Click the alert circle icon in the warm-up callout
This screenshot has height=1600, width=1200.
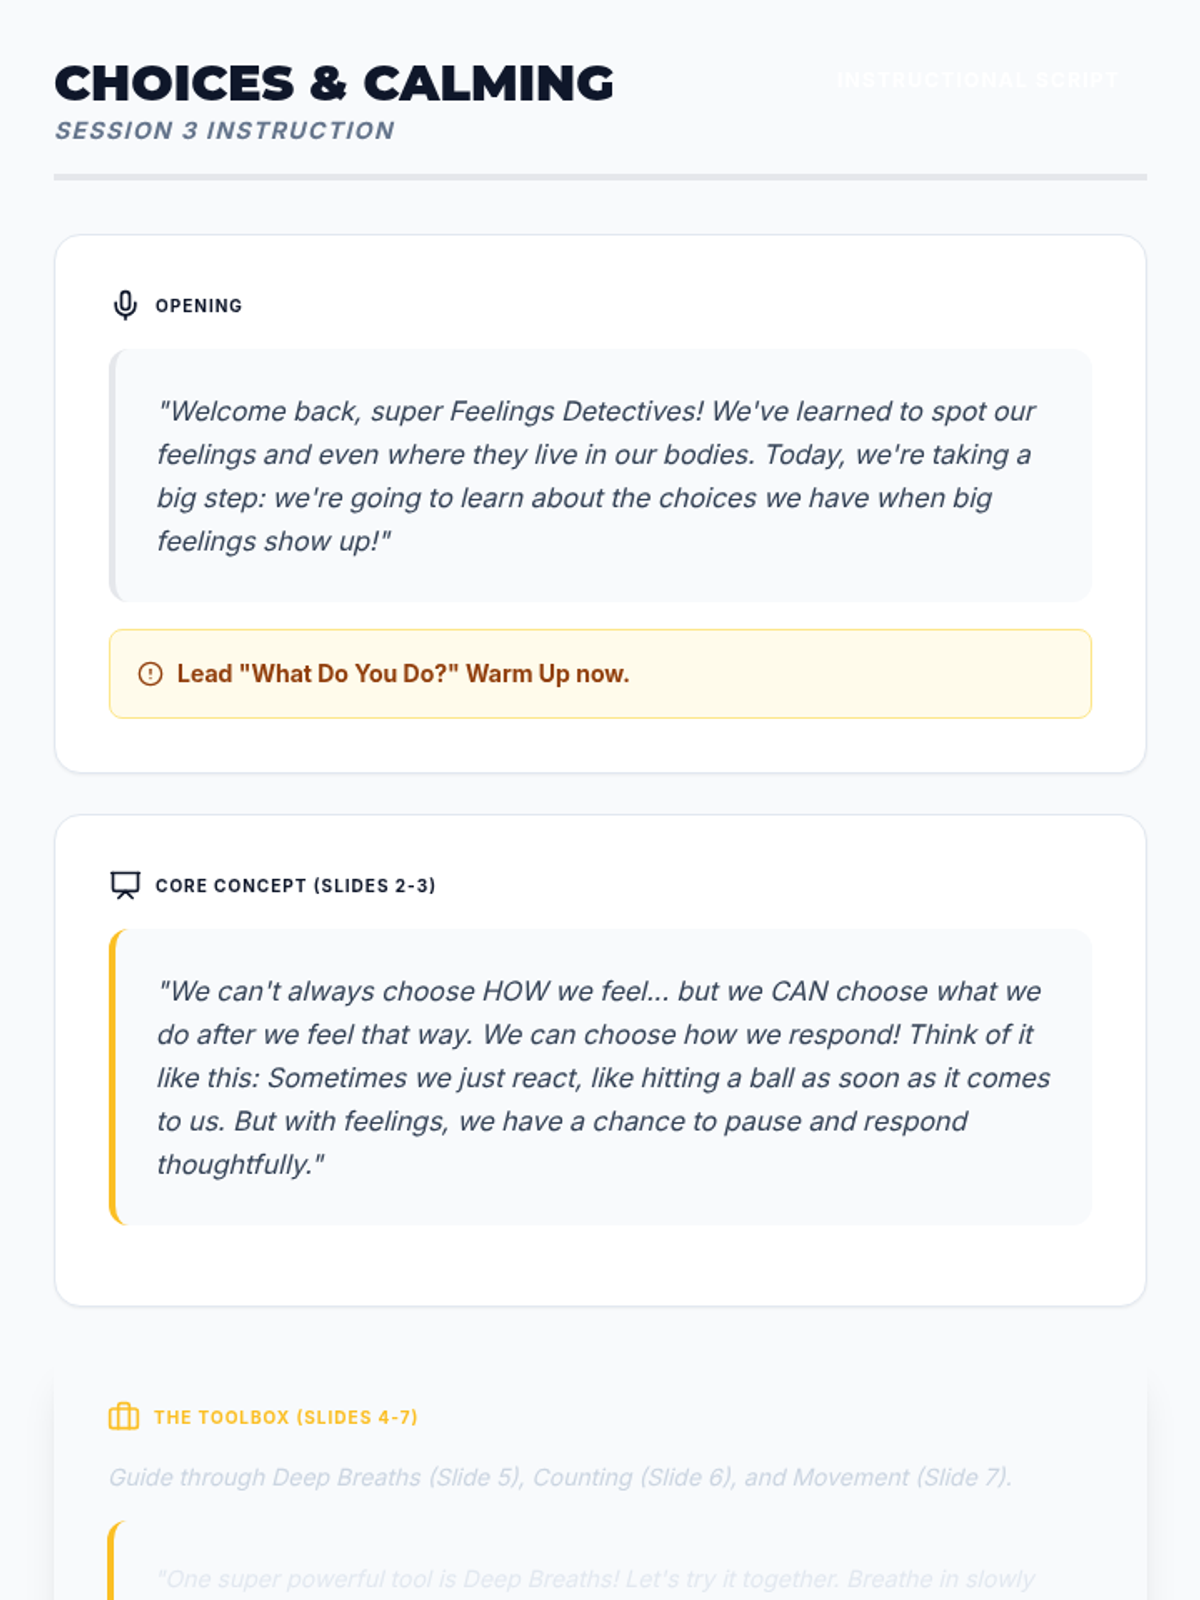(150, 674)
